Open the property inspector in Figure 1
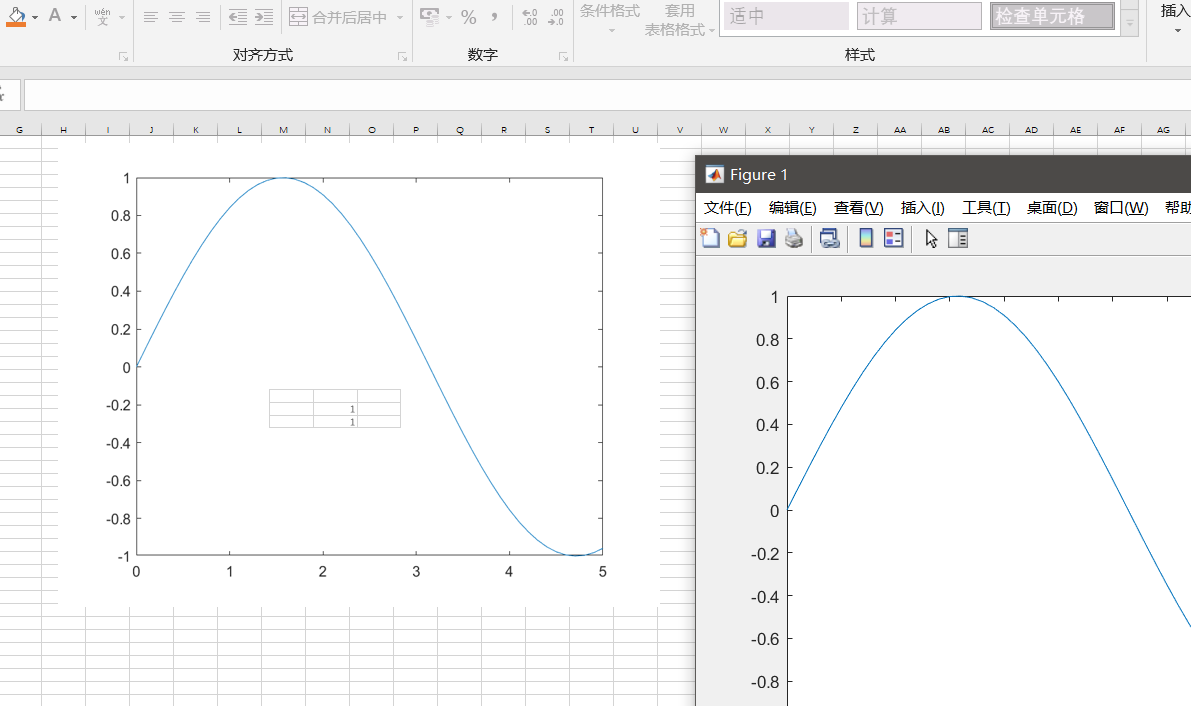Image resolution: width=1191 pixels, height=706 pixels. point(958,238)
